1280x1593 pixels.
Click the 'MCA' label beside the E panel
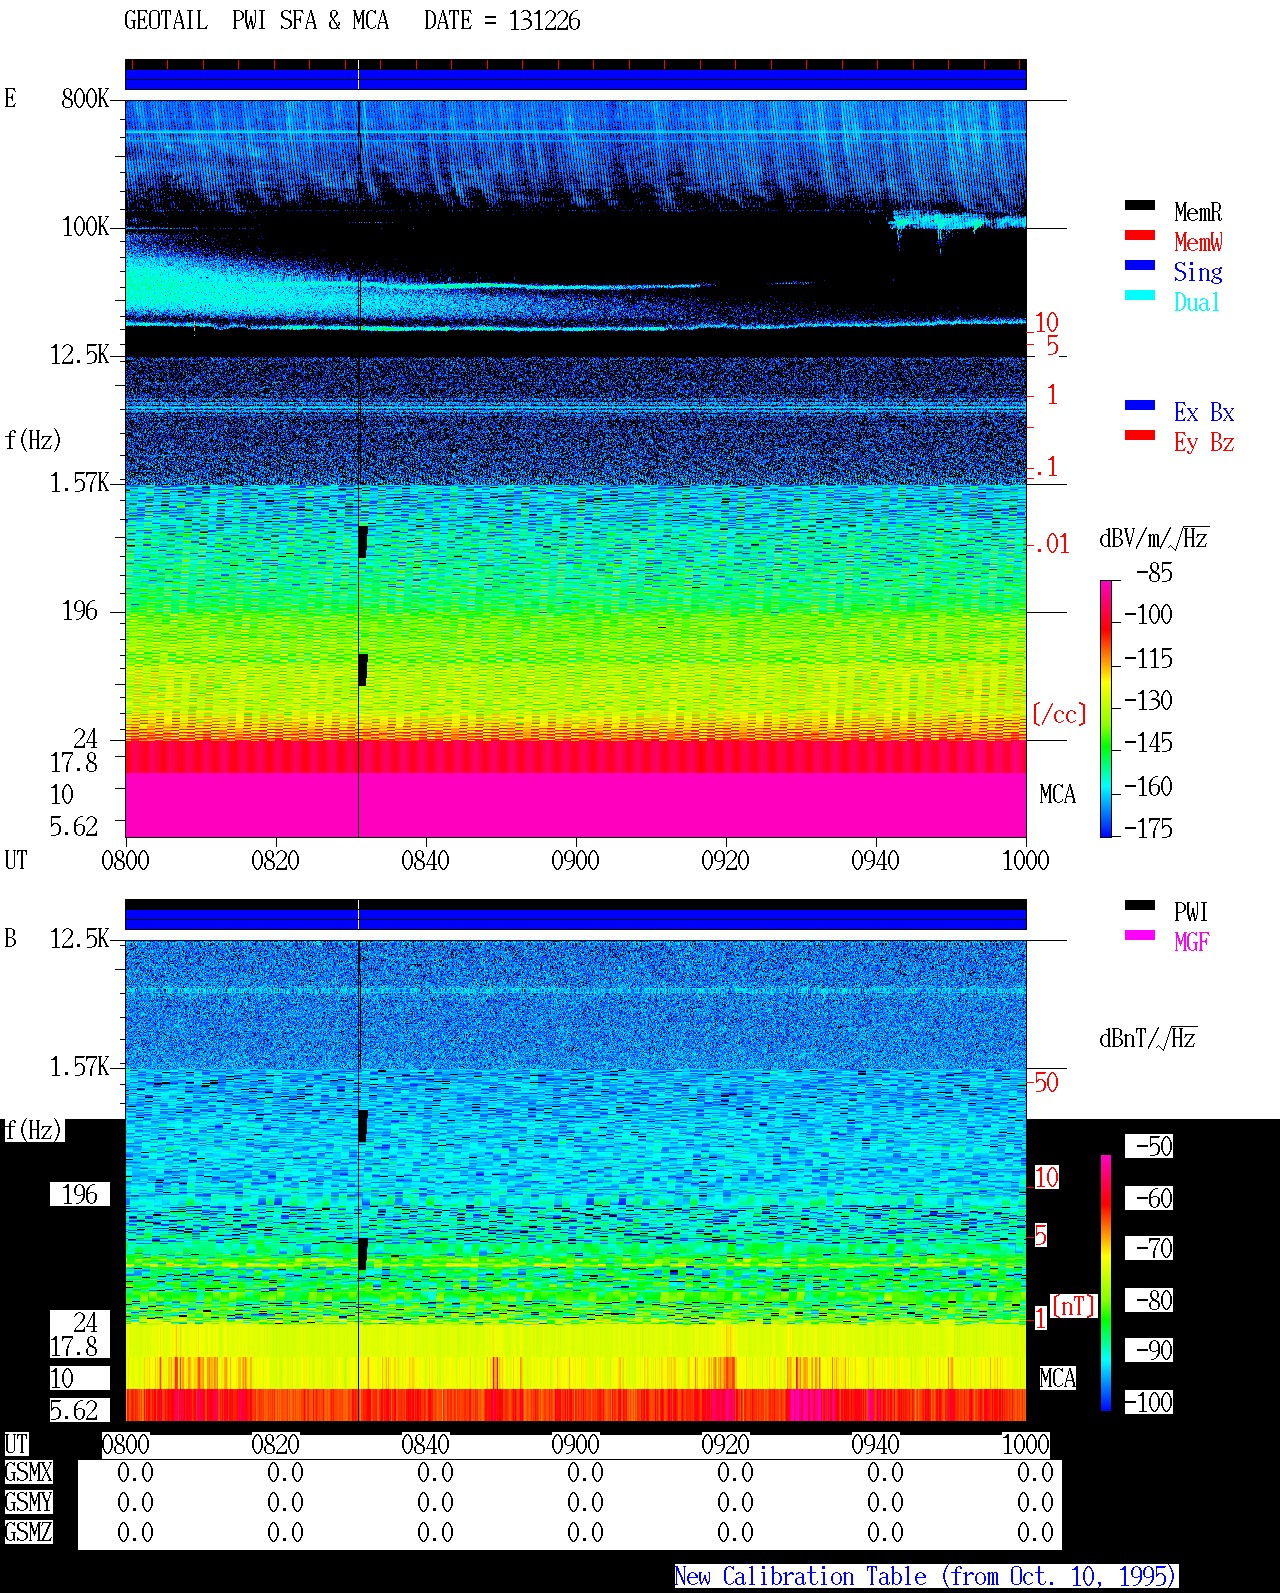pos(1057,795)
